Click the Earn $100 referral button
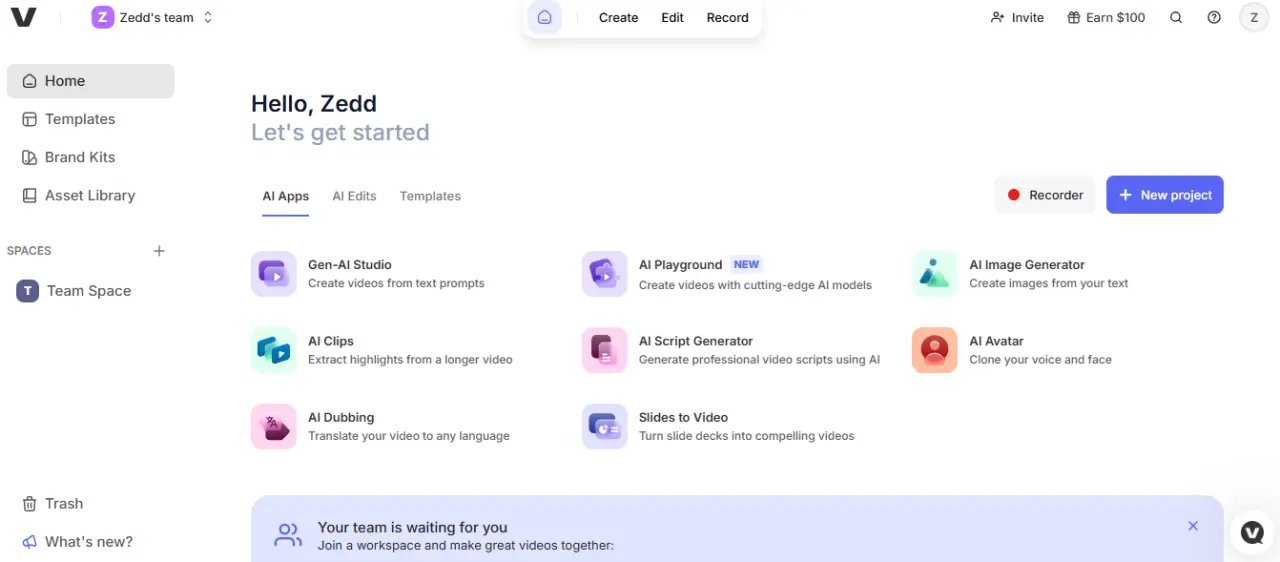1280x562 pixels. 1106,17
